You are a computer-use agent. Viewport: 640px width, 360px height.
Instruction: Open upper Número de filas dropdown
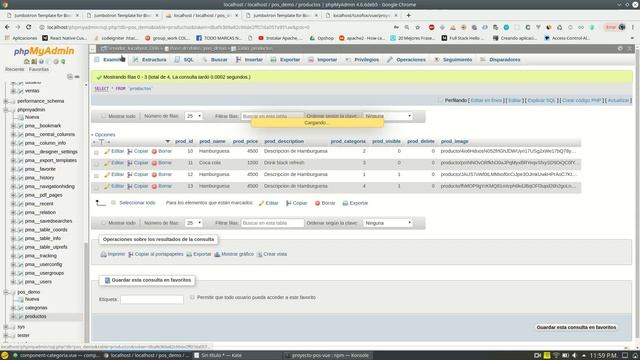pyautogui.click(x=193, y=116)
